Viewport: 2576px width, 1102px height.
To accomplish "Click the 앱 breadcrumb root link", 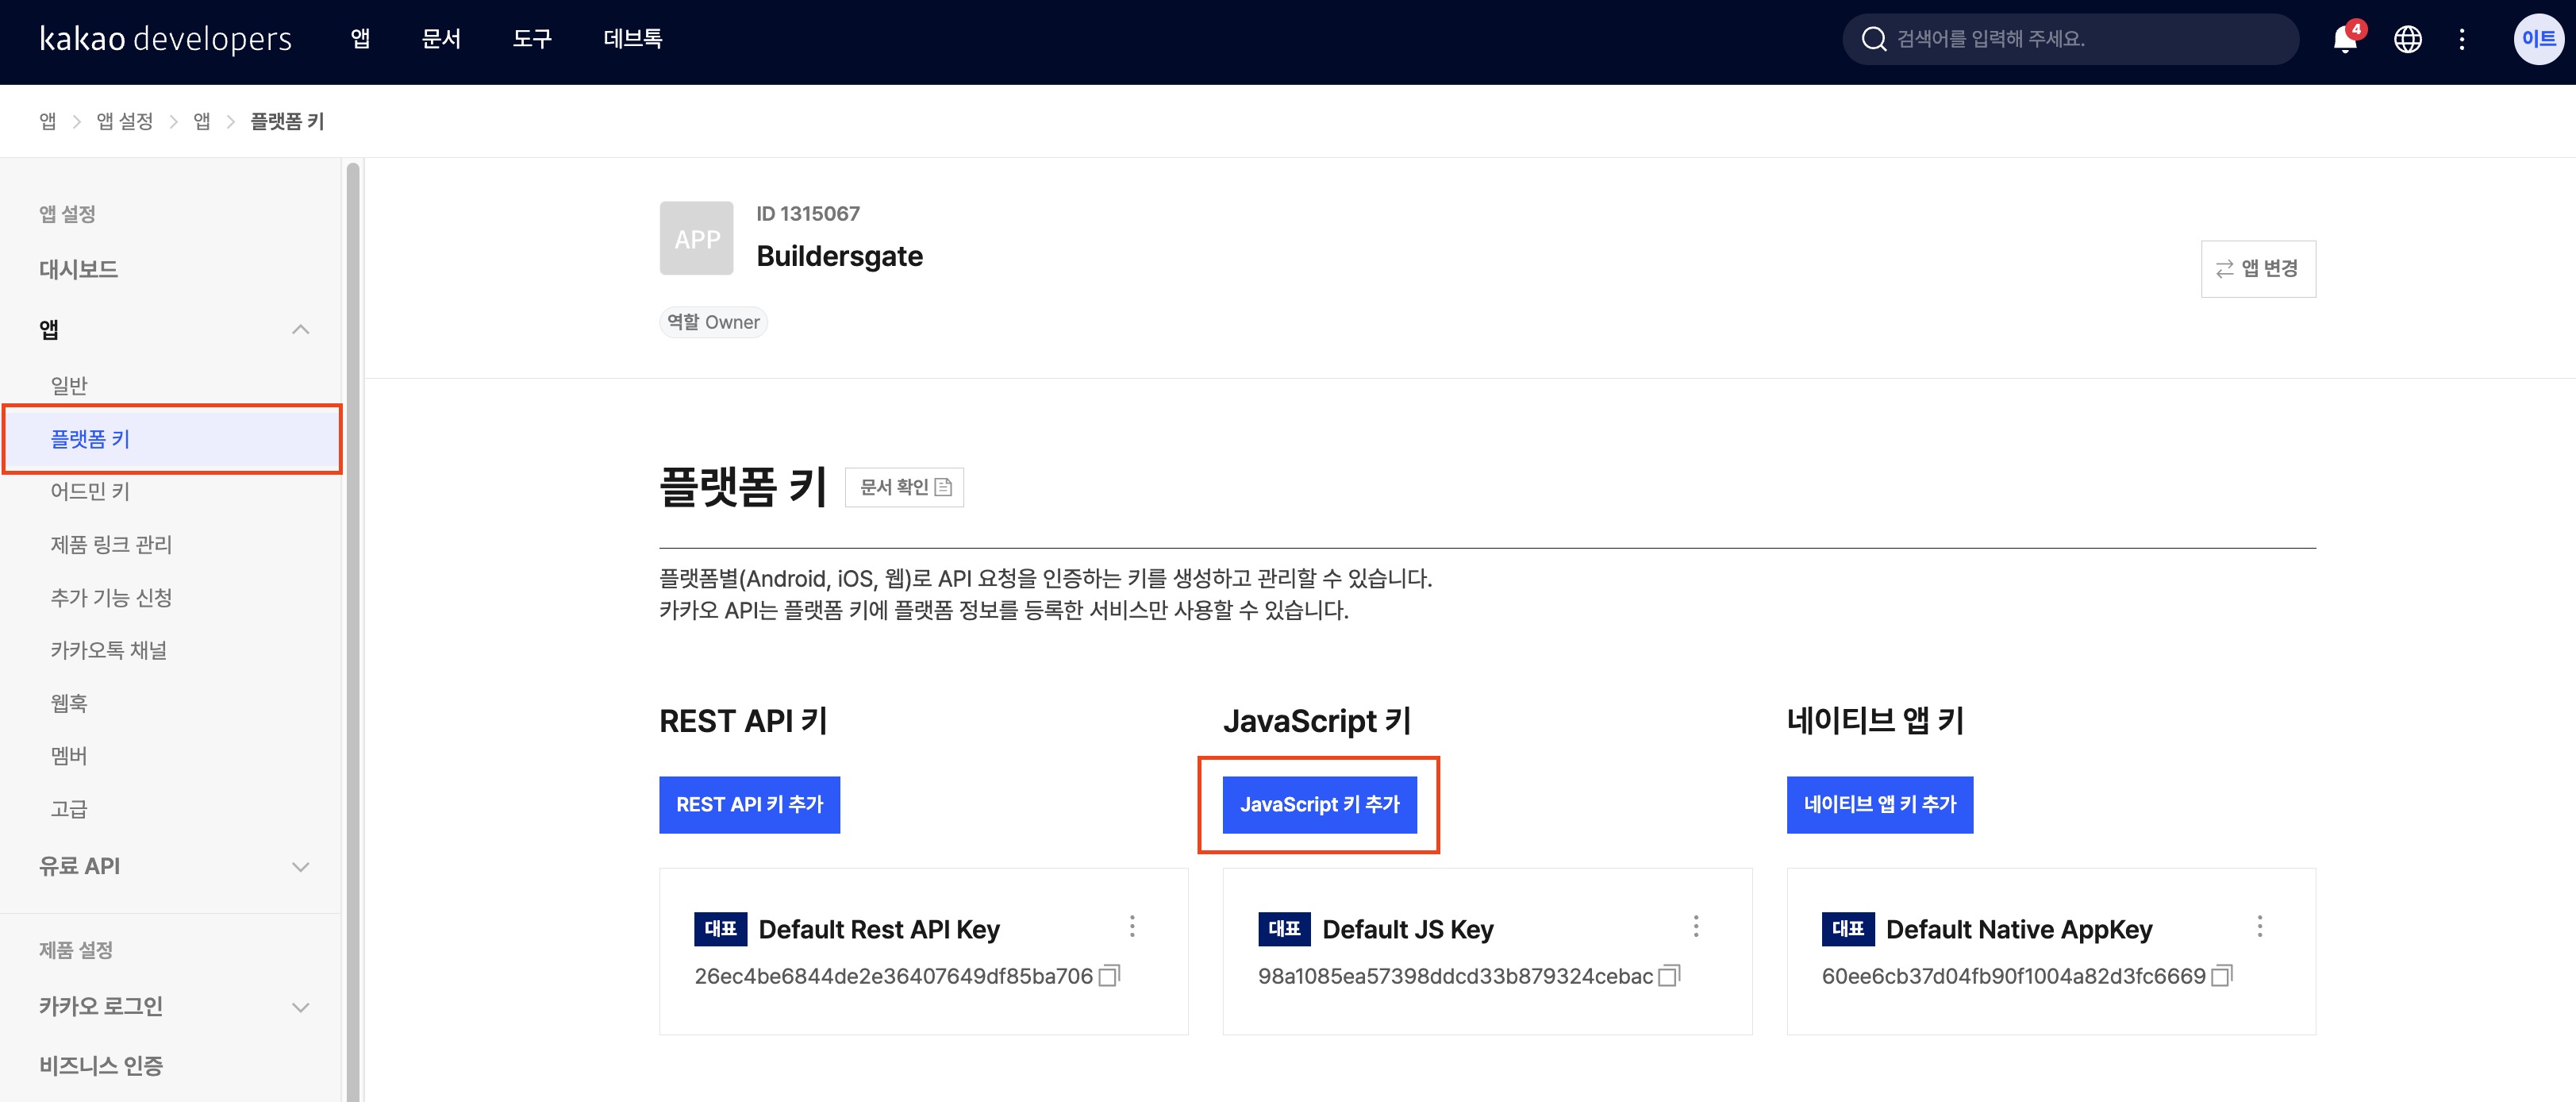I will point(48,121).
